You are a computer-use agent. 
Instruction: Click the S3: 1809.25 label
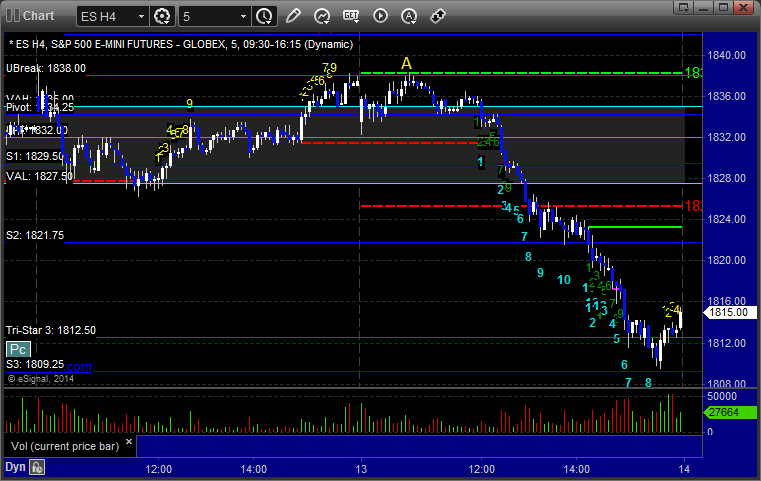click(x=34, y=365)
